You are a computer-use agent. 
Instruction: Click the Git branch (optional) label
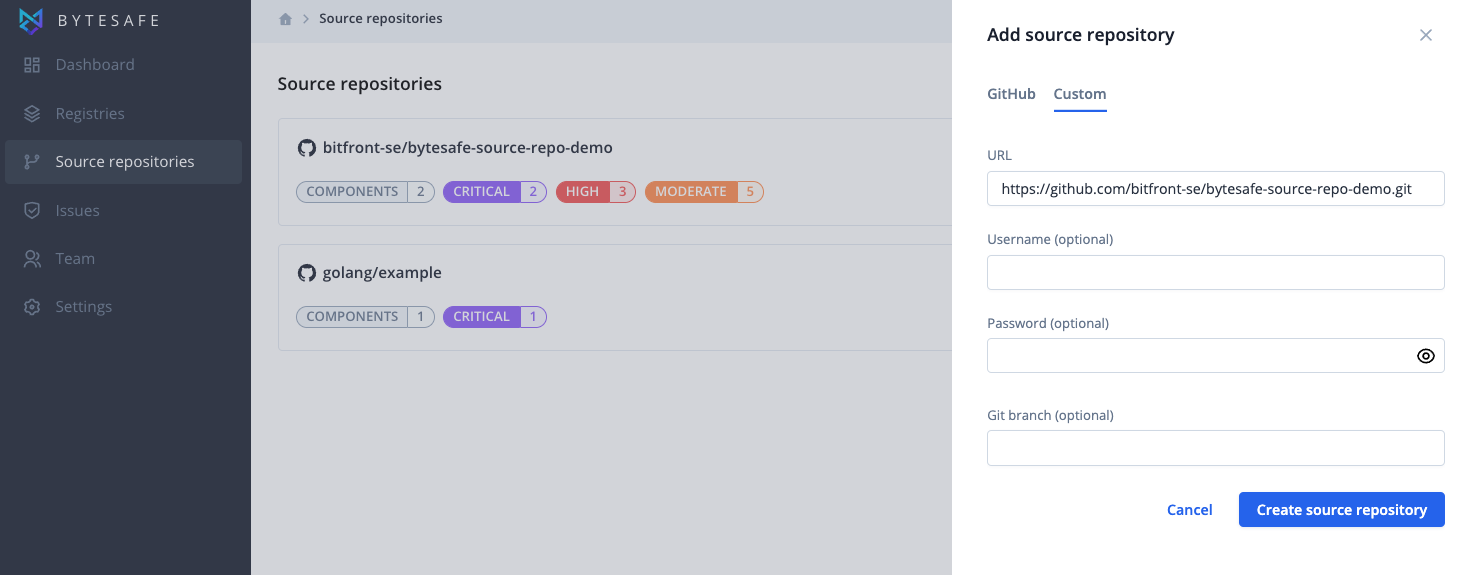coord(1050,416)
